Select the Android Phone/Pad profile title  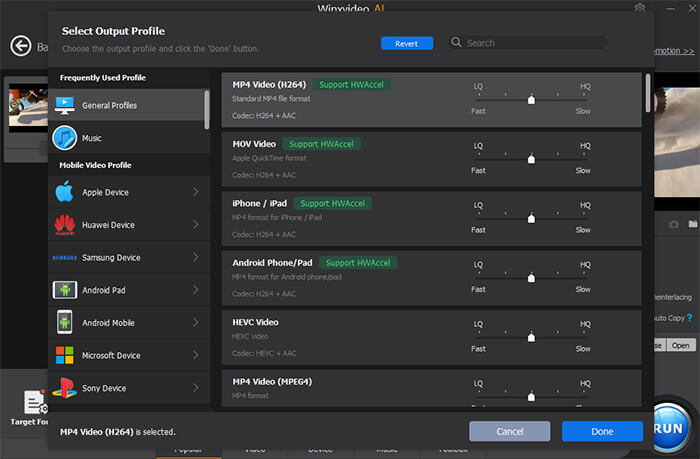click(x=272, y=263)
